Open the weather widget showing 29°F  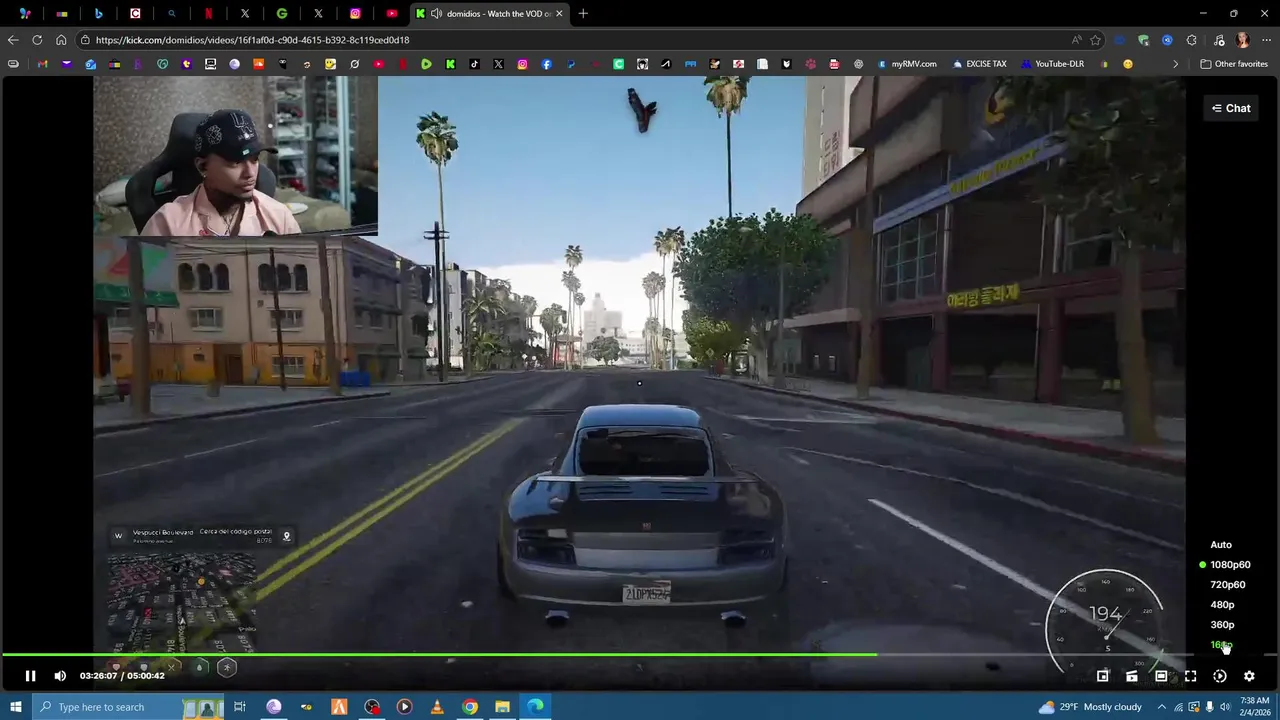click(x=1090, y=707)
